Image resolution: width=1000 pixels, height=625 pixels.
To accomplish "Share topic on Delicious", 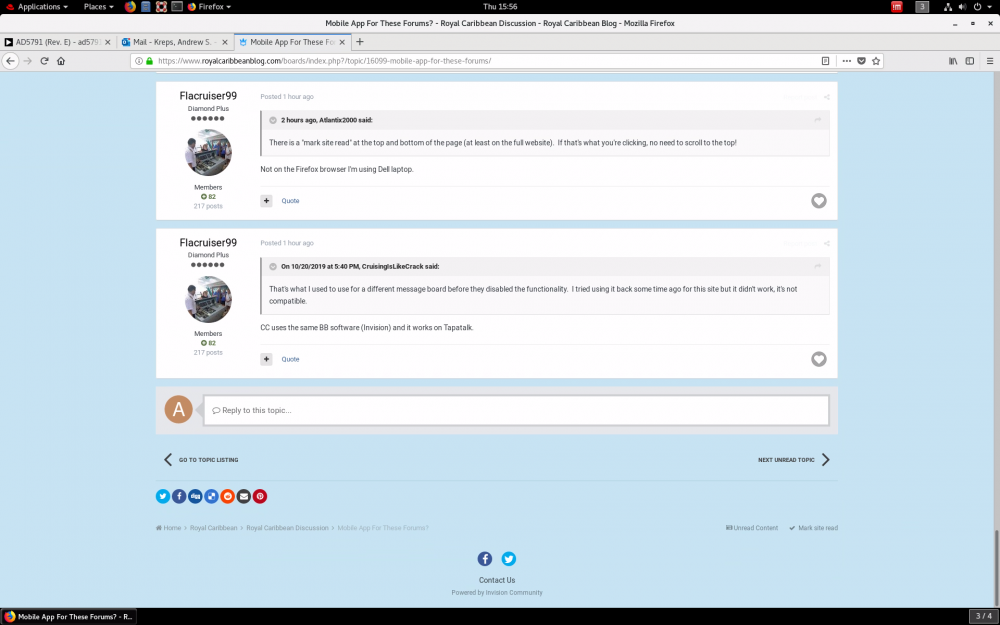I will 211,496.
